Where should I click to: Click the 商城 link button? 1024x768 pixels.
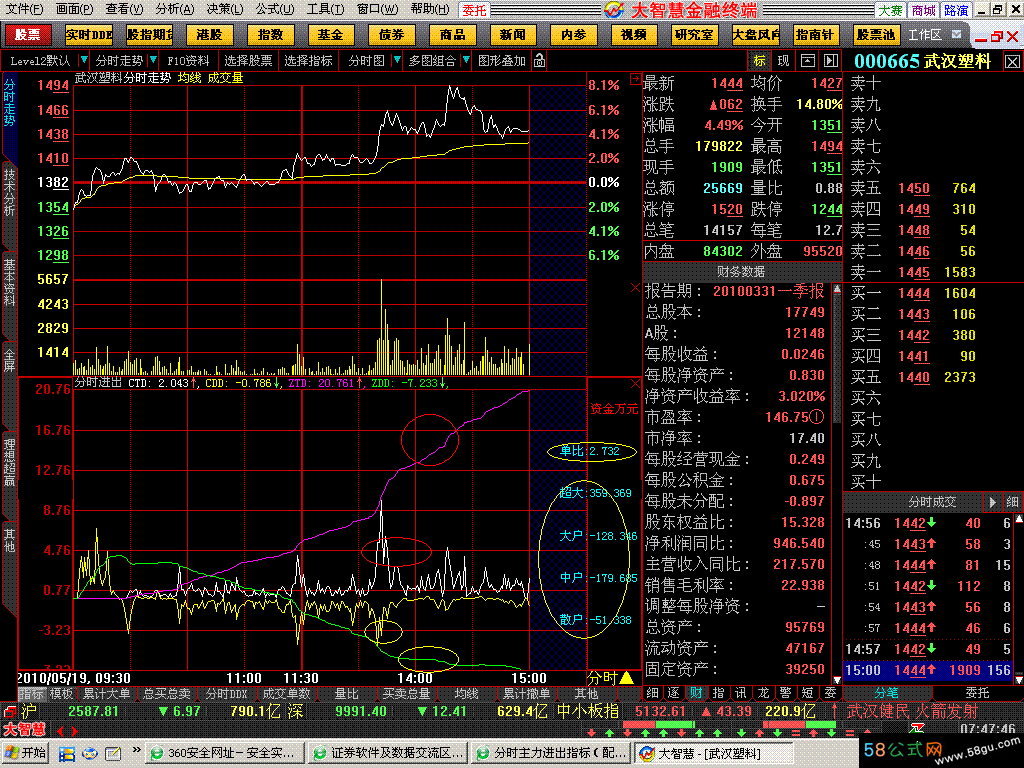pos(923,10)
